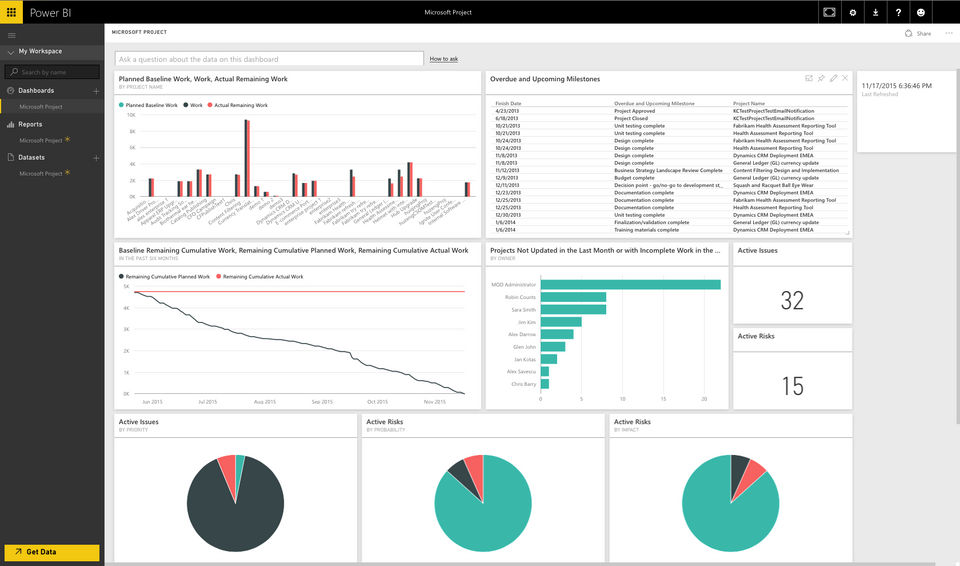Screen dimensions: 960x566
Task: Collapse the My Workspace chevron
Action: [10, 52]
